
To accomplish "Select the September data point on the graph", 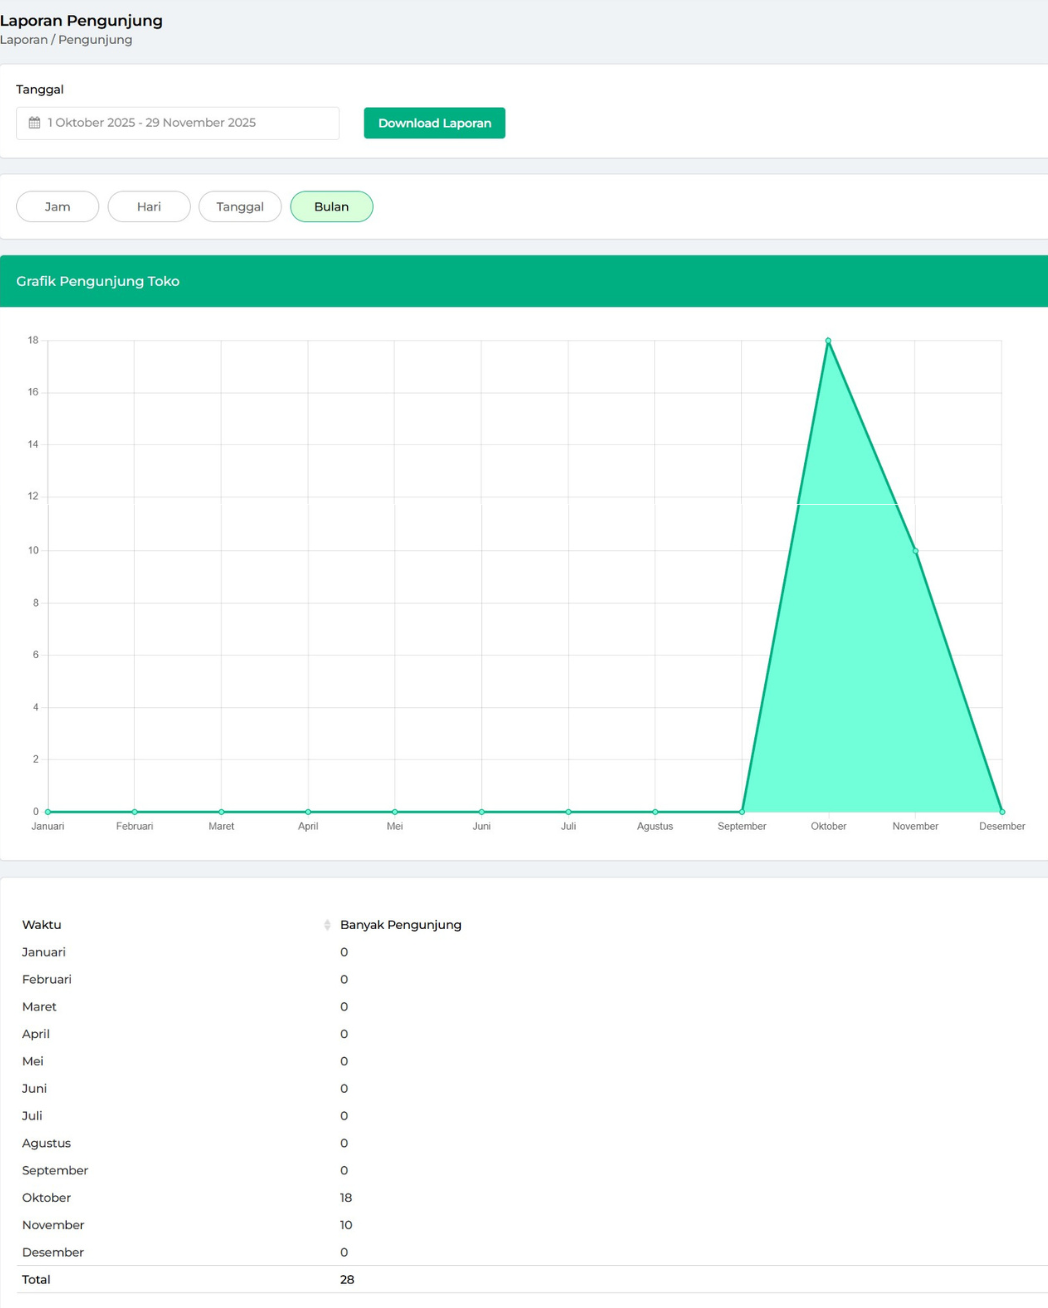I will tap(742, 812).
